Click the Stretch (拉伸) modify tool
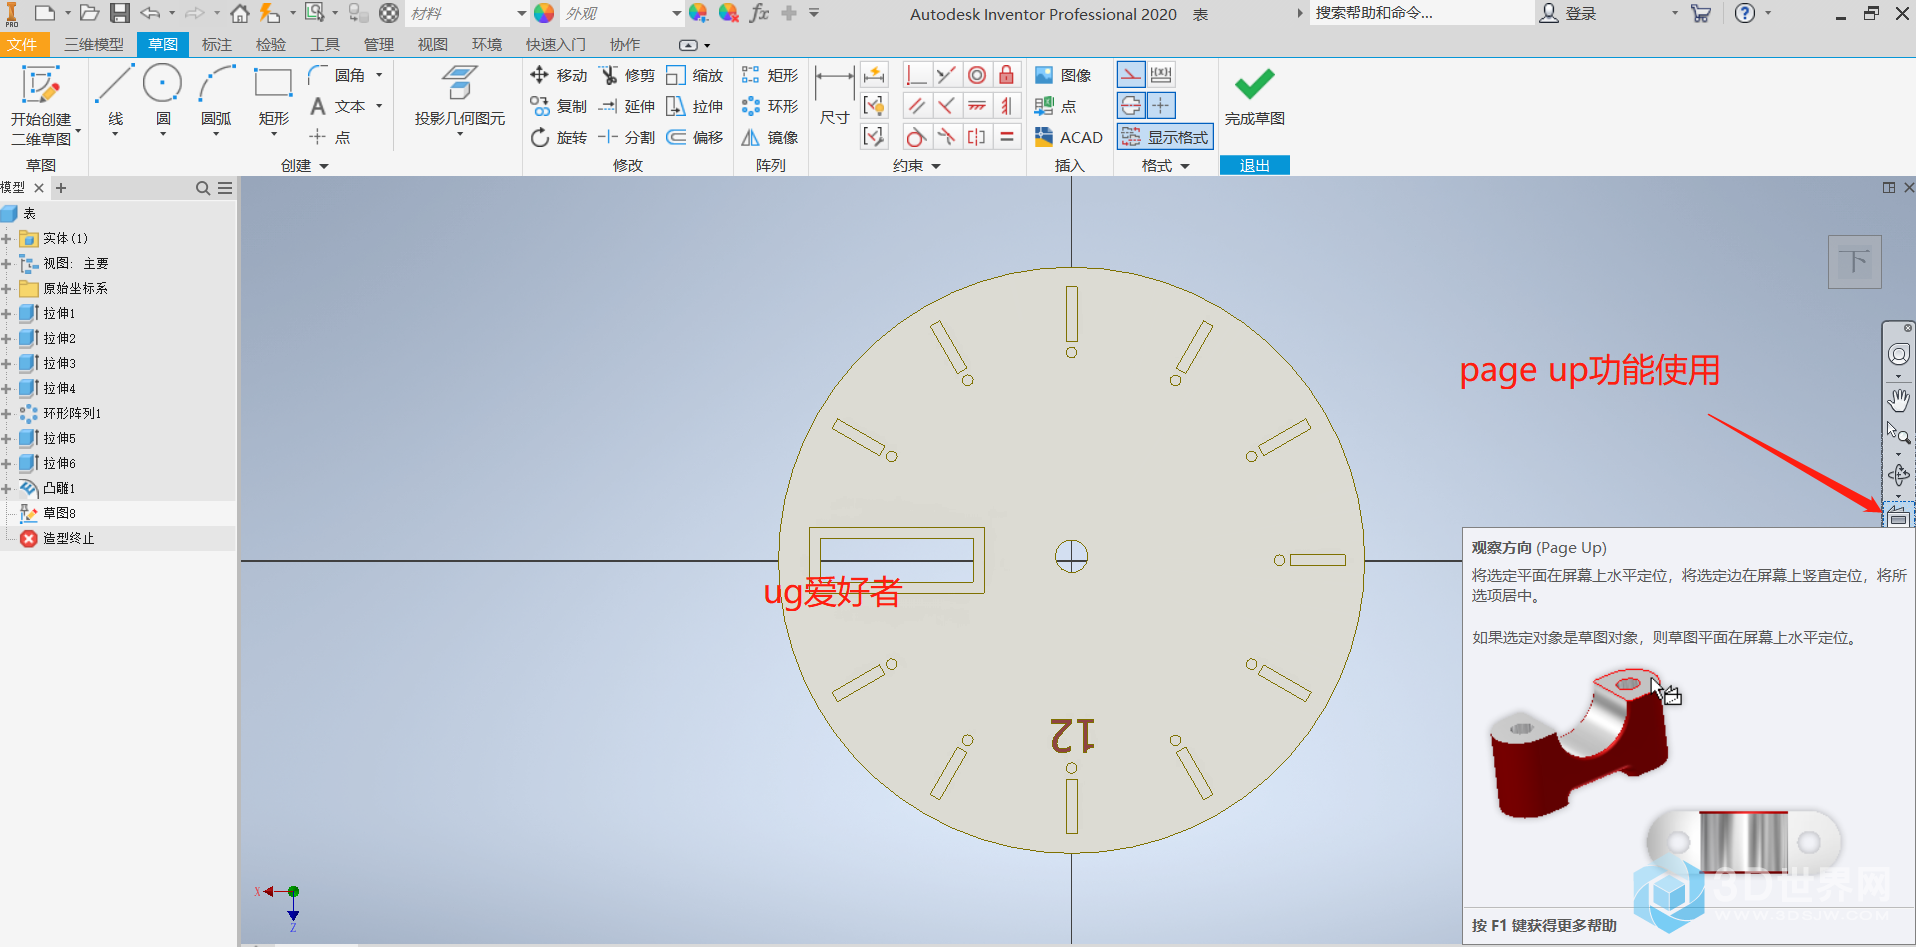The image size is (1916, 947). tap(694, 106)
